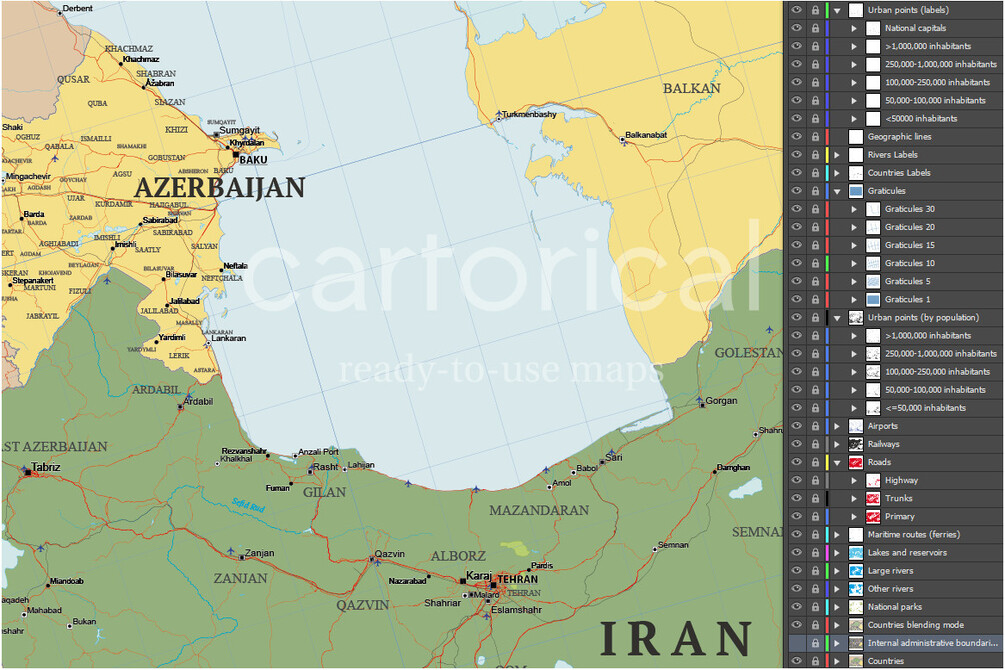
Task: Click the Roads layer red thumbnail
Action: (856, 462)
